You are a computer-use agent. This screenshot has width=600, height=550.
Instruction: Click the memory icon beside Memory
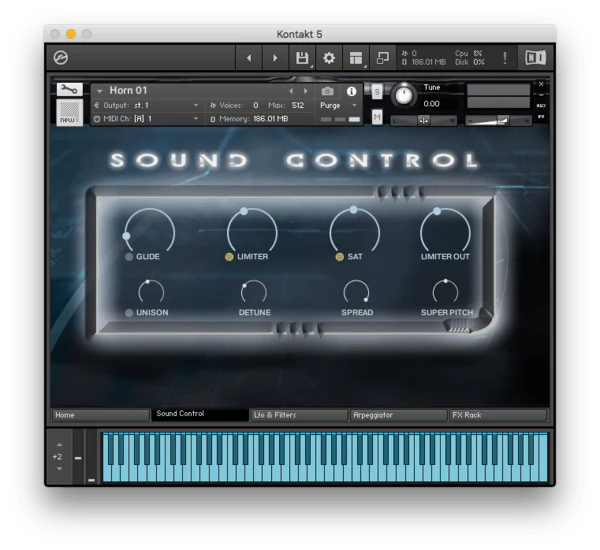pyautogui.click(x=213, y=119)
